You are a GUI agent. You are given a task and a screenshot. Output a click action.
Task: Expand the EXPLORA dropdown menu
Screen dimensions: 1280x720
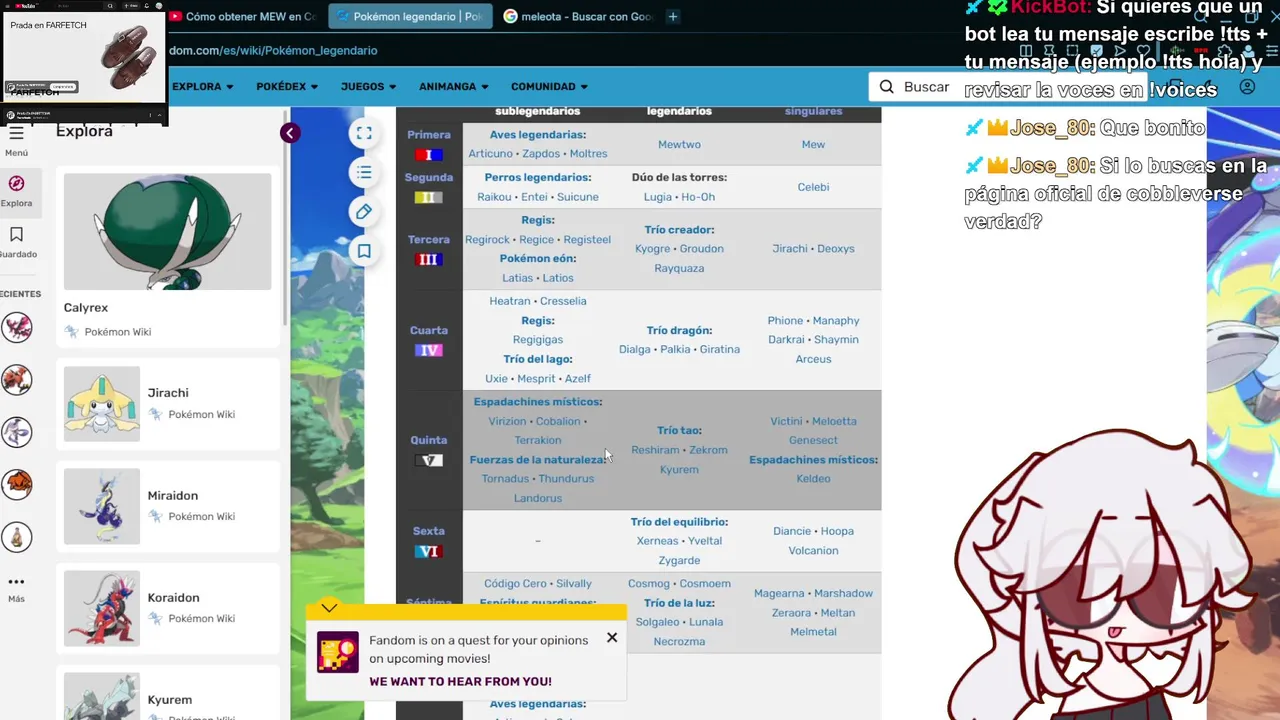coord(203,87)
